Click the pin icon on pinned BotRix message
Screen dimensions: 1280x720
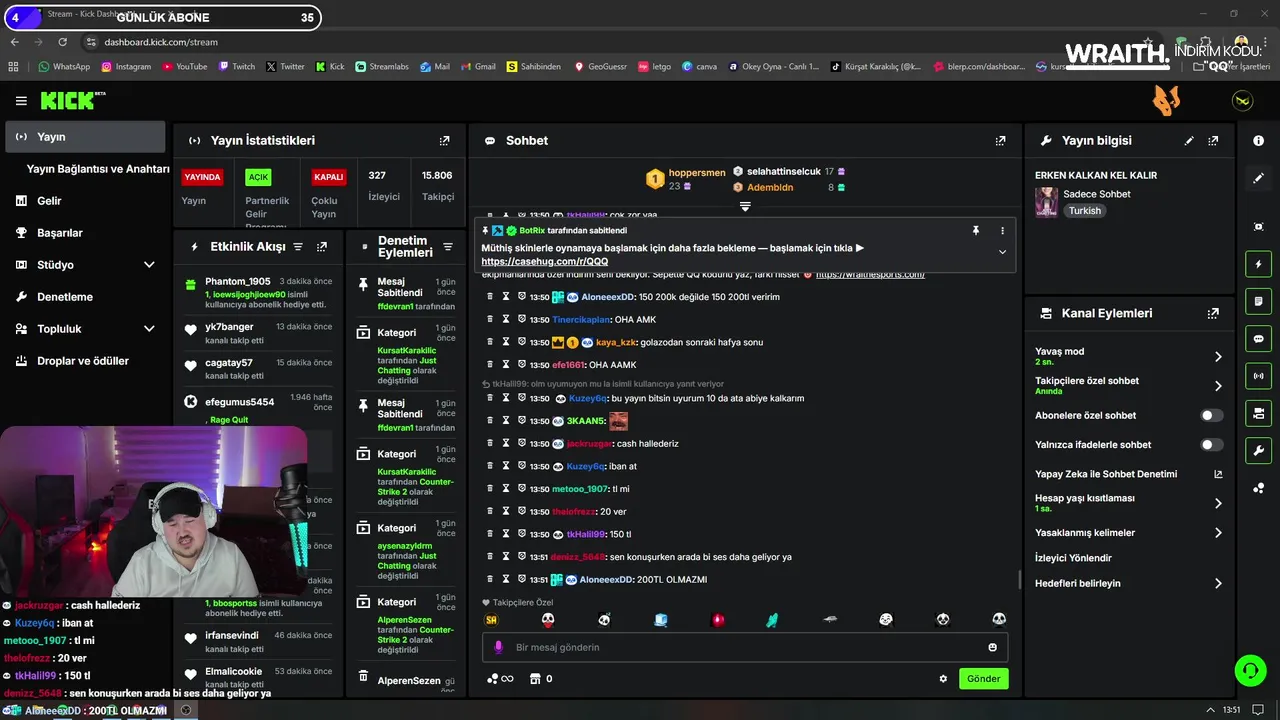pyautogui.click(x=976, y=230)
